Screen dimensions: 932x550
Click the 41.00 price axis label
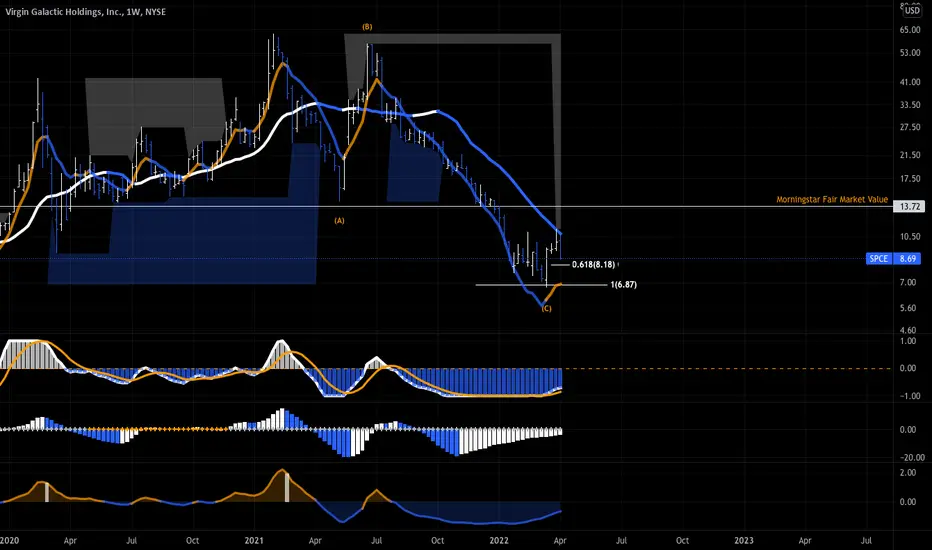click(x=909, y=83)
